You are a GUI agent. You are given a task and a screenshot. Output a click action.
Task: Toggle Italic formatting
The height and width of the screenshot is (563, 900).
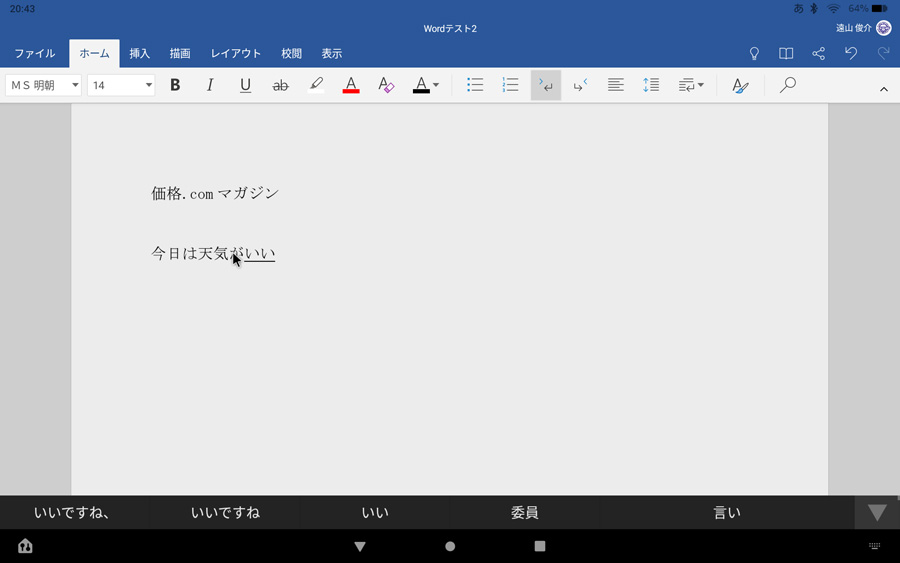tap(210, 85)
